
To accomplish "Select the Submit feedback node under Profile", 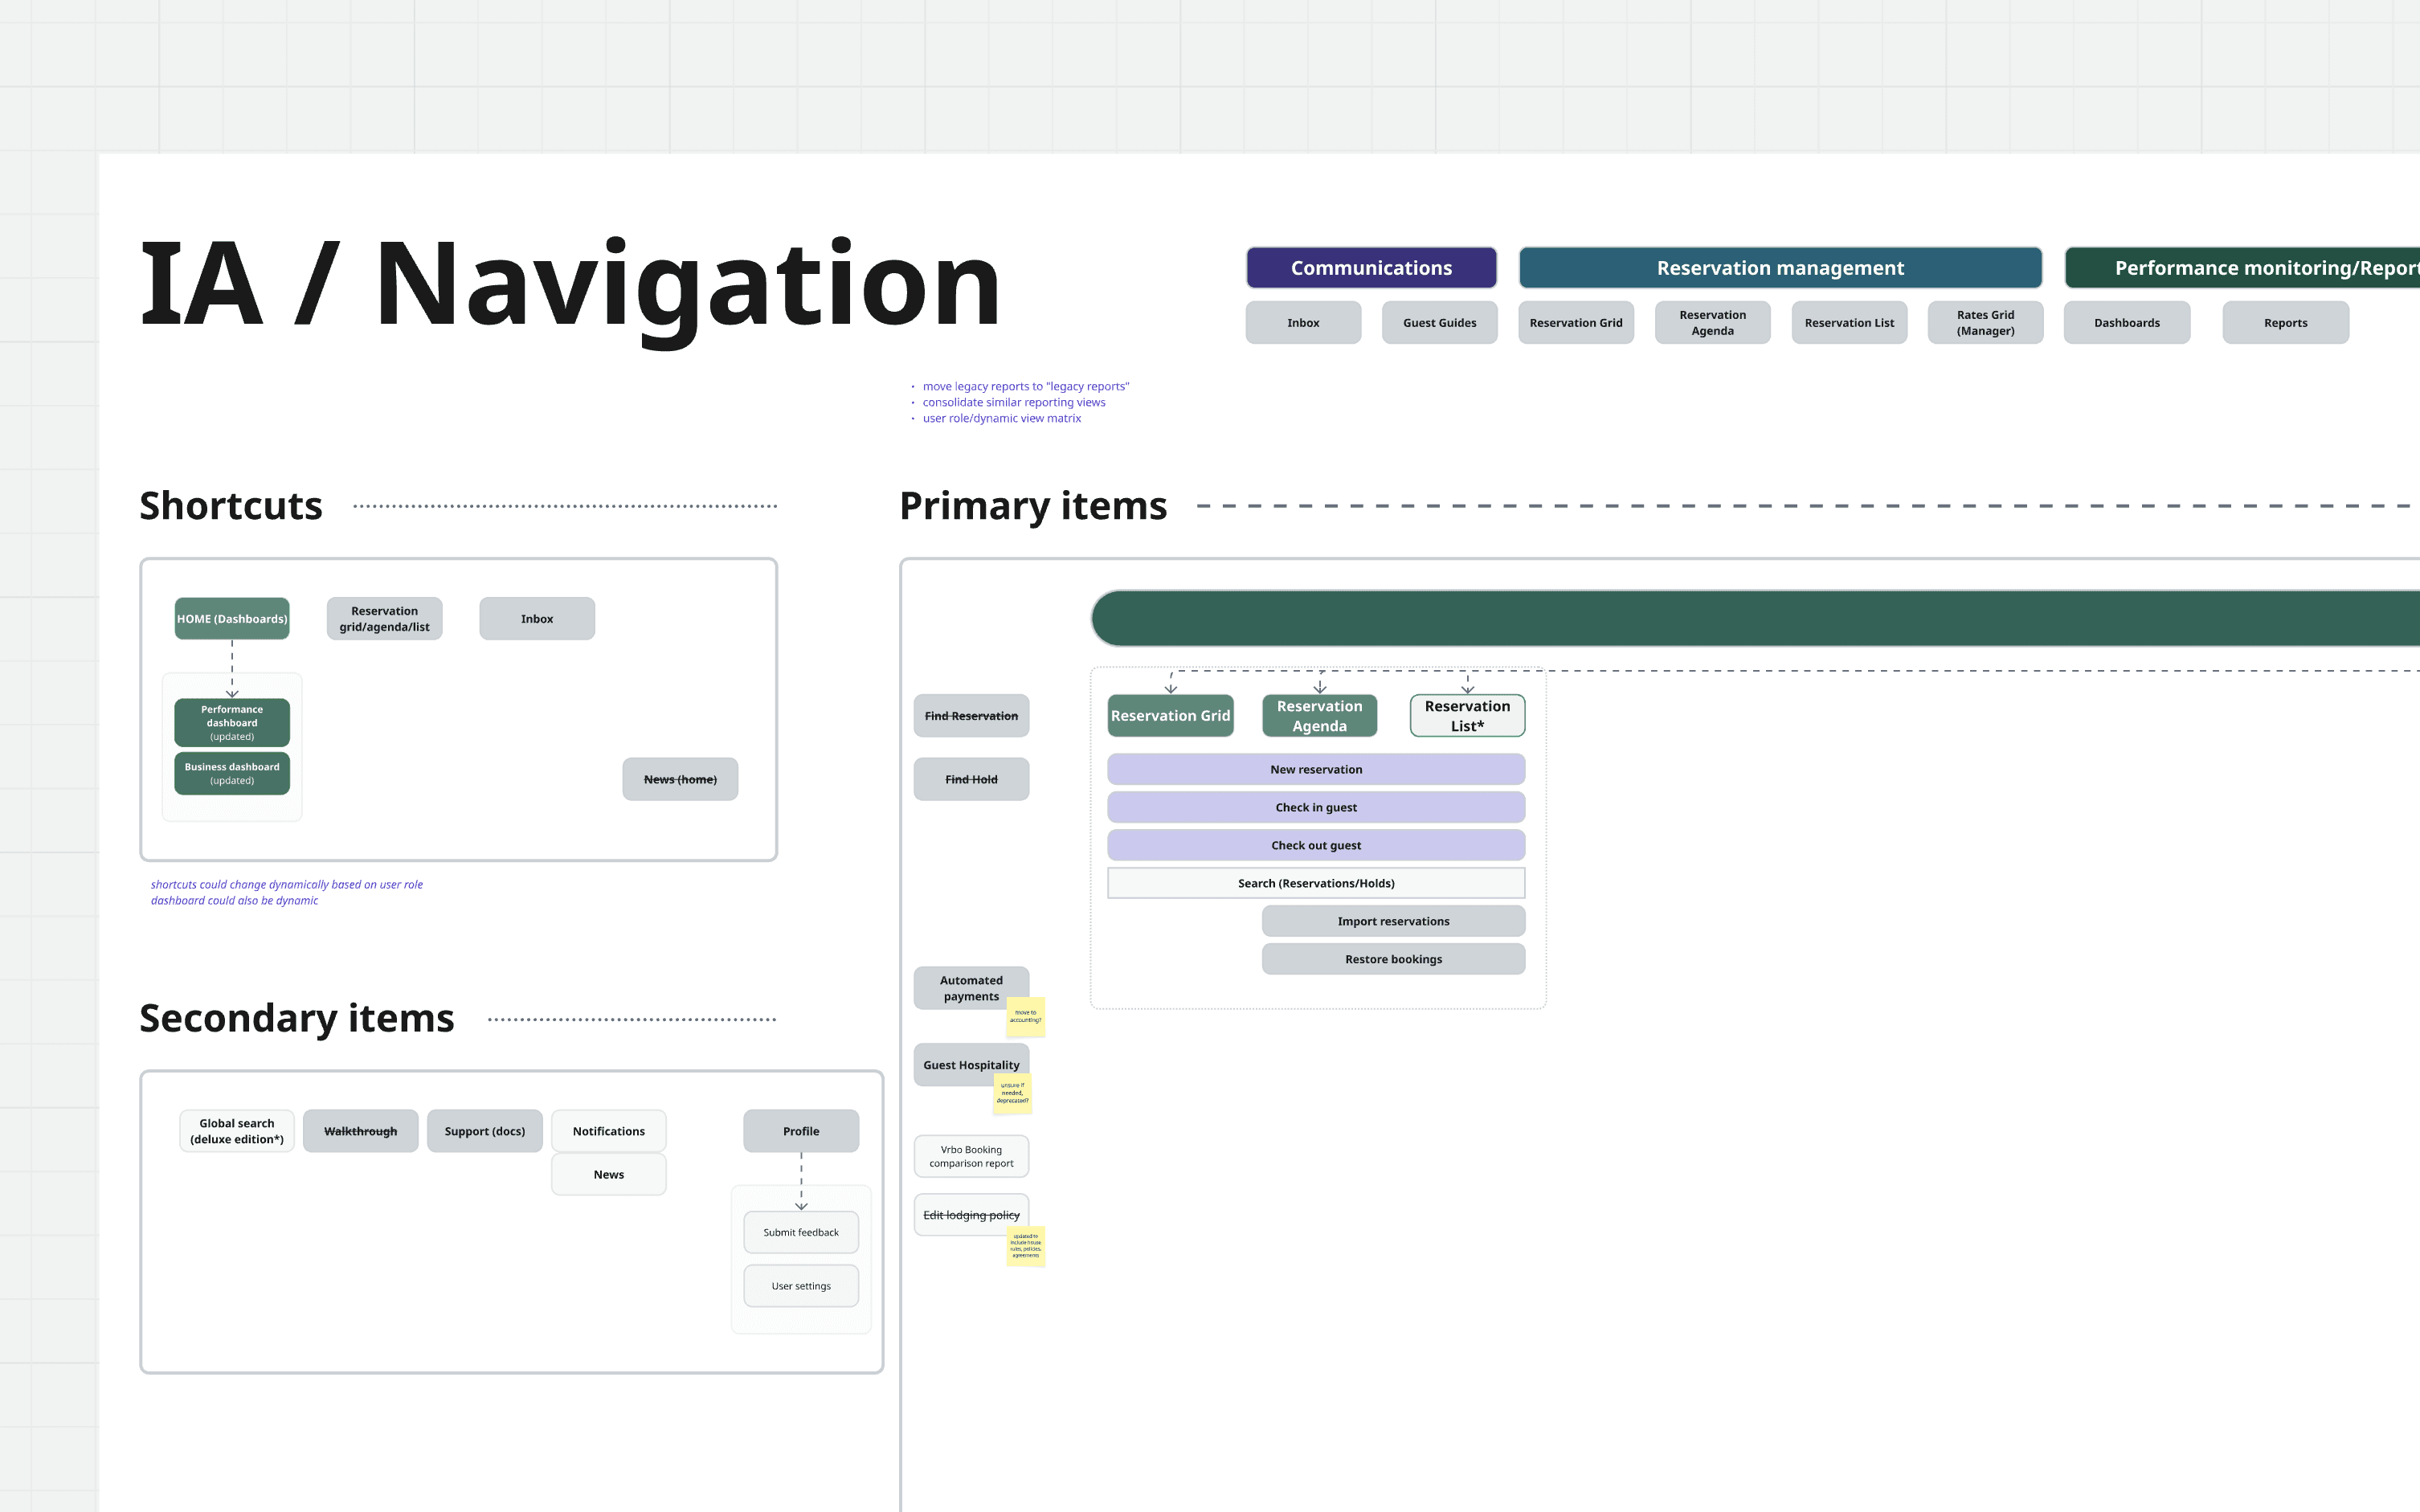I will click(800, 1232).
